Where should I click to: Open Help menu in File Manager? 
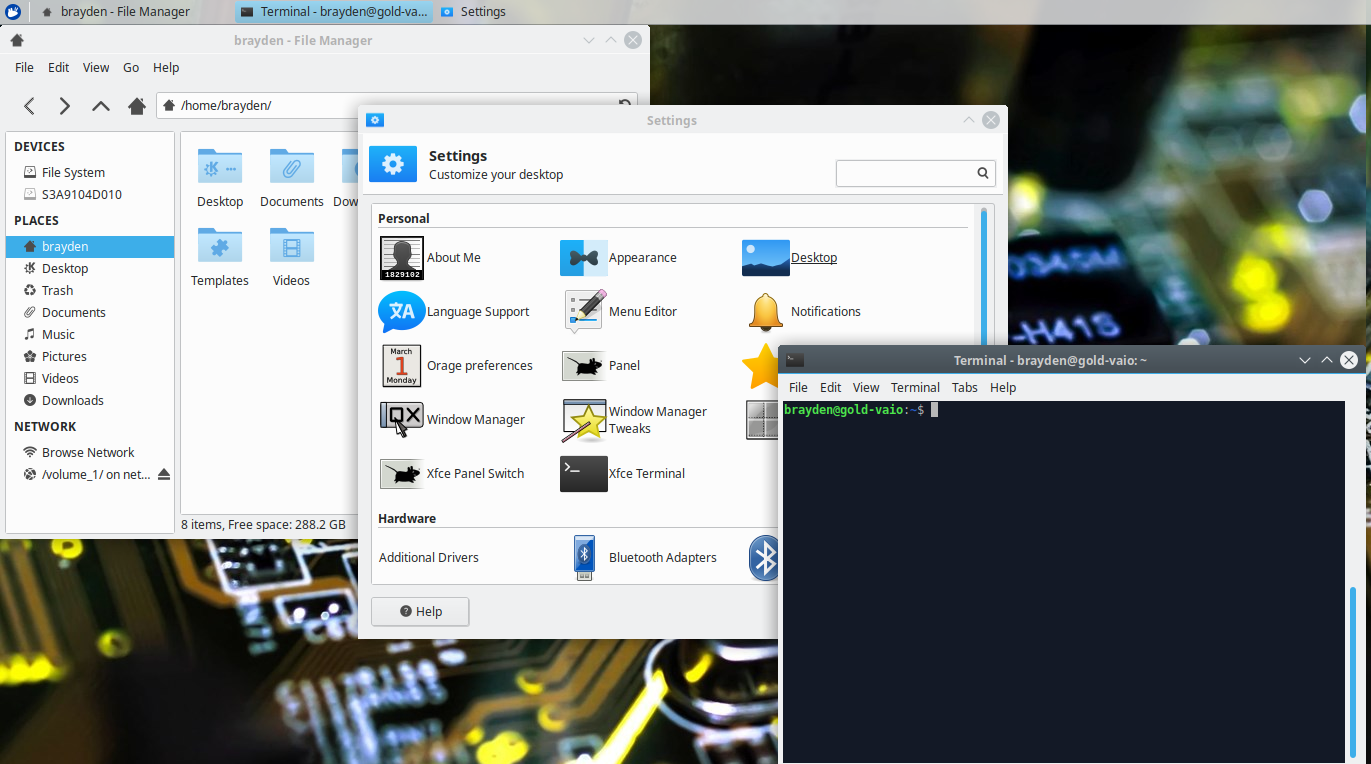(x=166, y=67)
